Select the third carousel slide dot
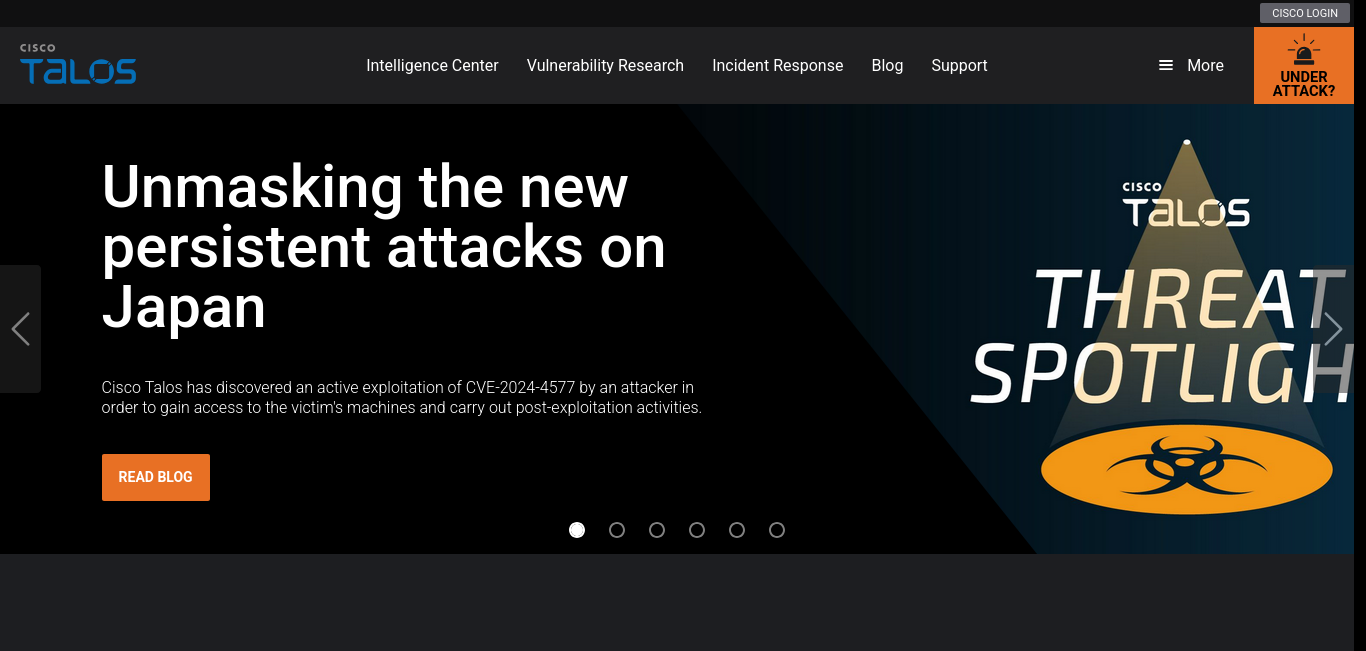Viewport: 1366px width, 651px height. click(657, 530)
